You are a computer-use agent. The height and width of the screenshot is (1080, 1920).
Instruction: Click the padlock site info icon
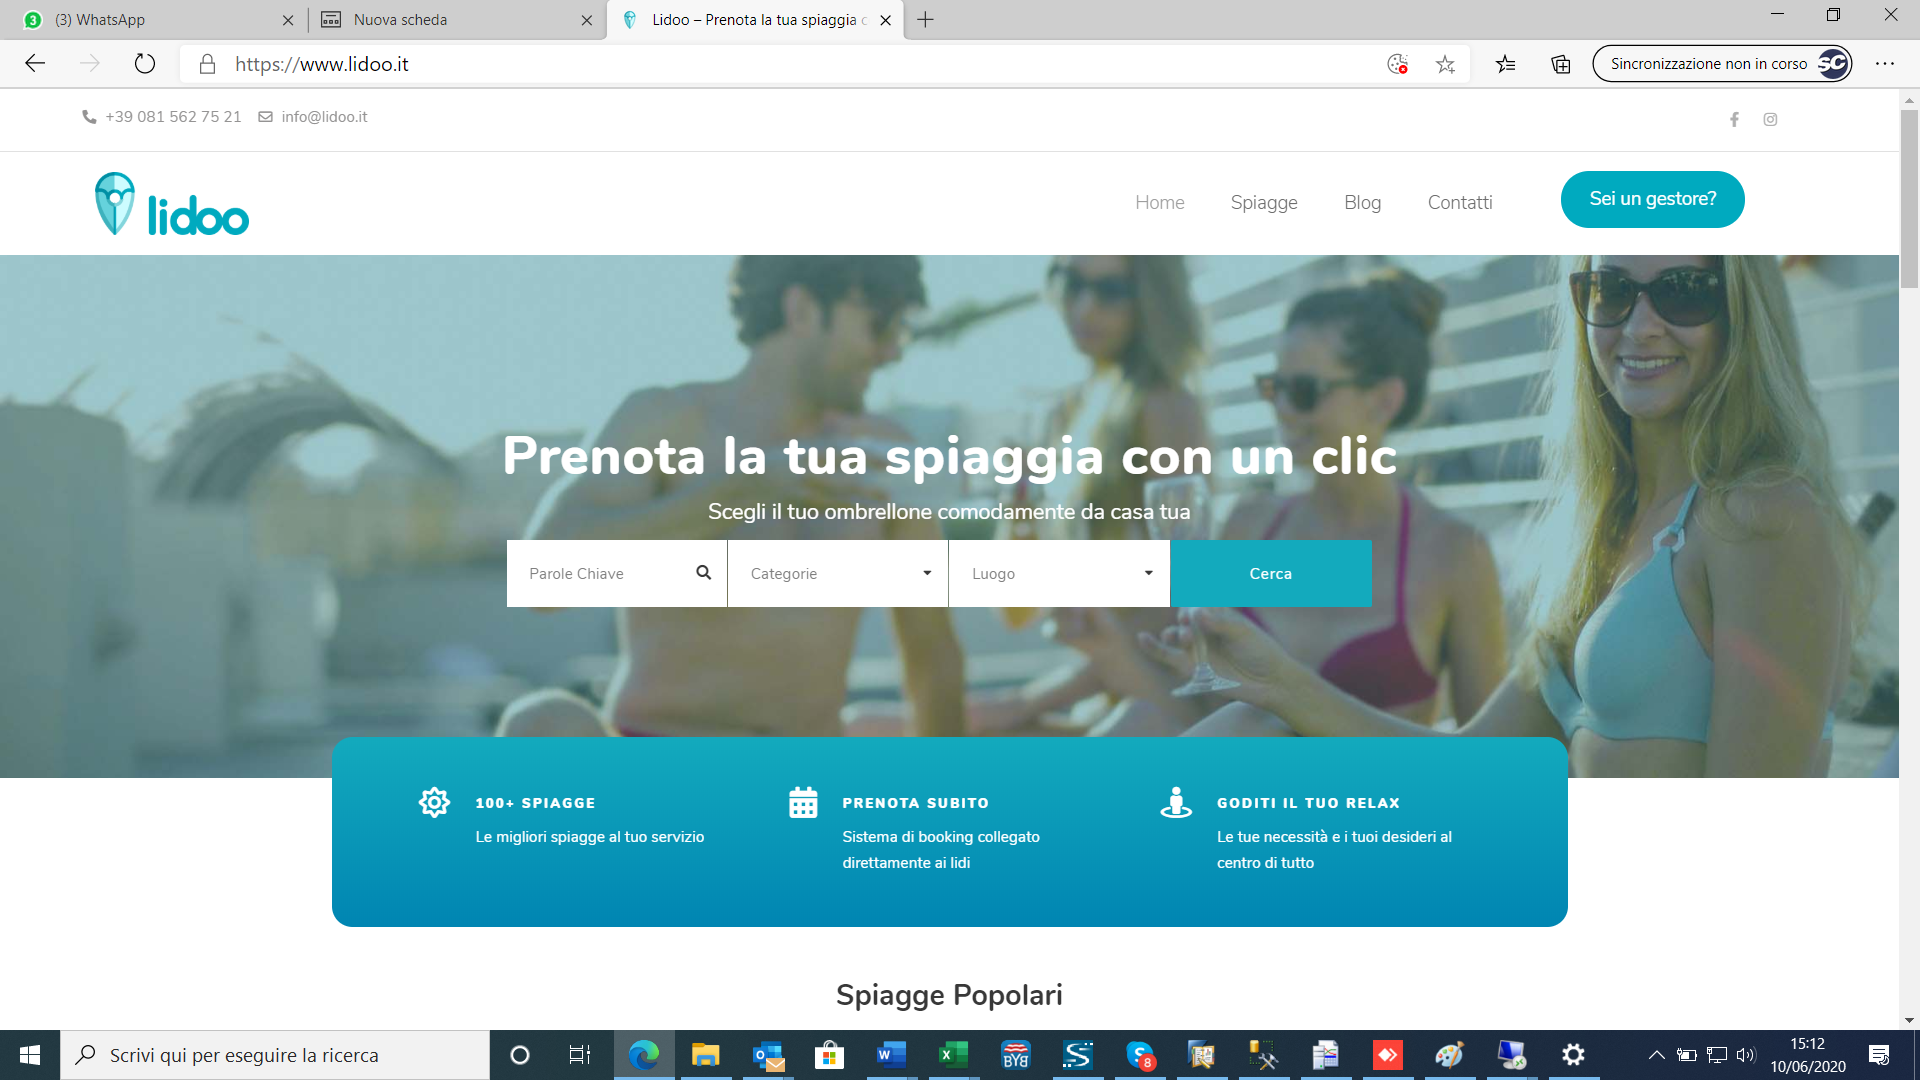click(207, 64)
